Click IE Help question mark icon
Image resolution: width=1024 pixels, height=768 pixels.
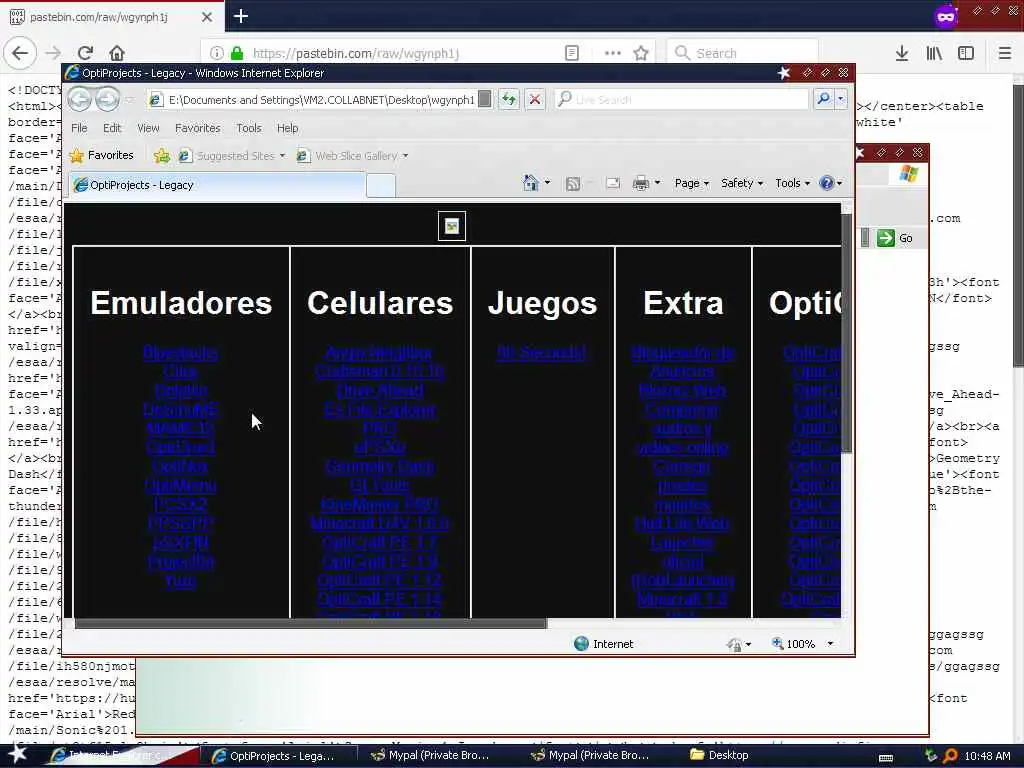[827, 184]
